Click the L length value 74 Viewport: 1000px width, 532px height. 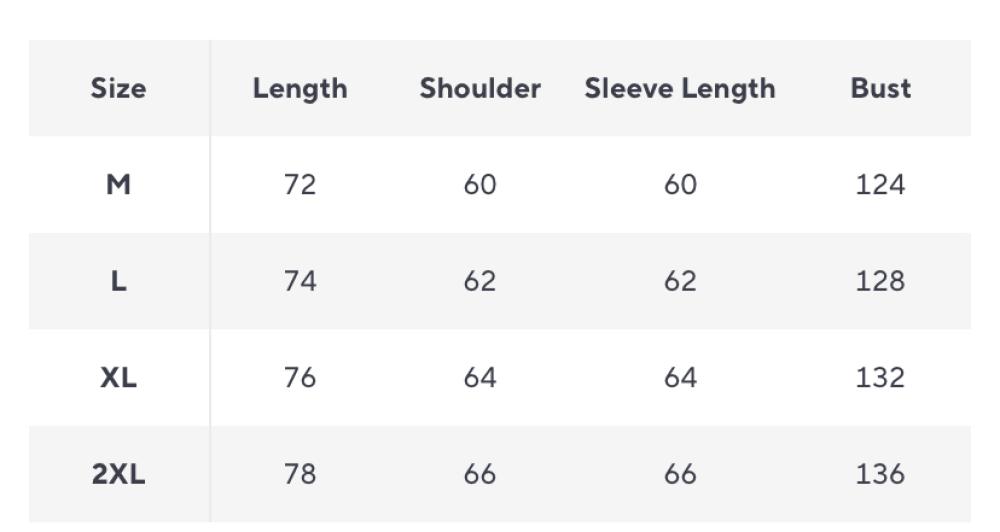pyautogui.click(x=300, y=281)
